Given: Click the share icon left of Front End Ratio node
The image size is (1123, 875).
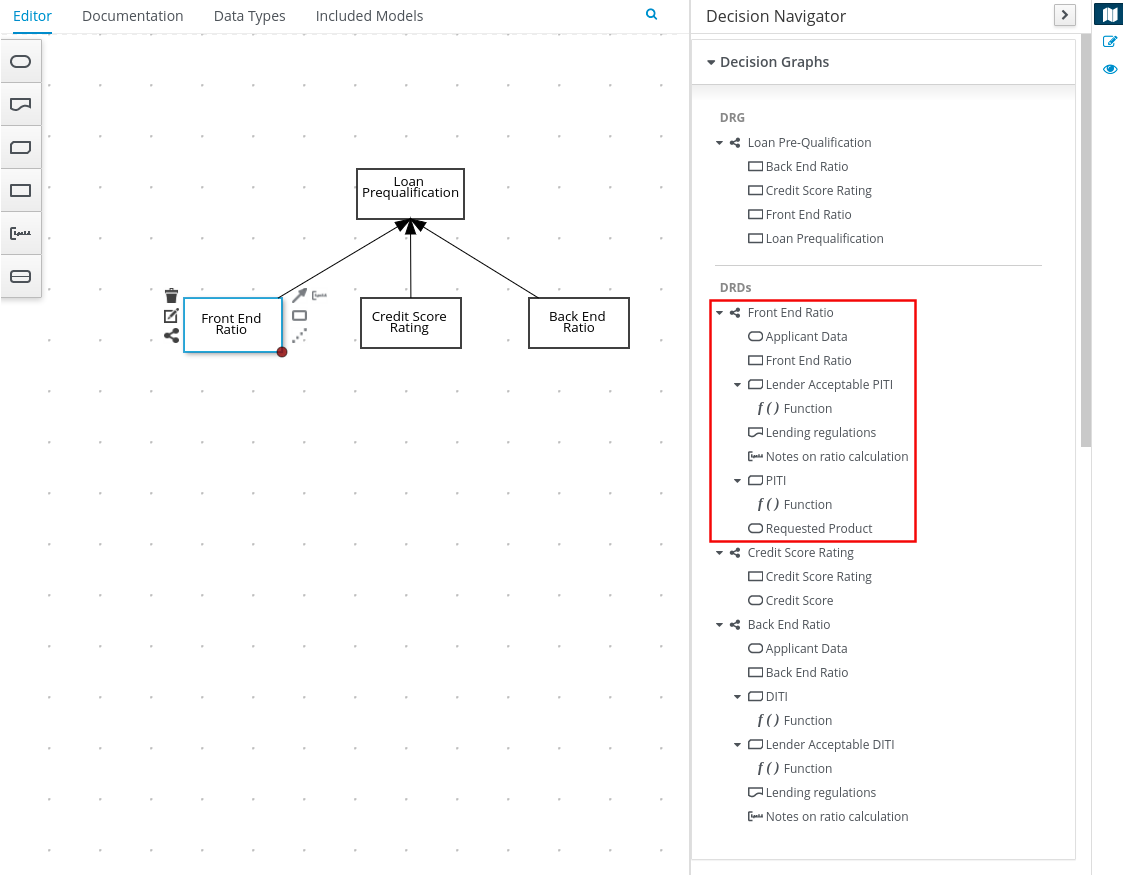Looking at the screenshot, I should [x=171, y=336].
